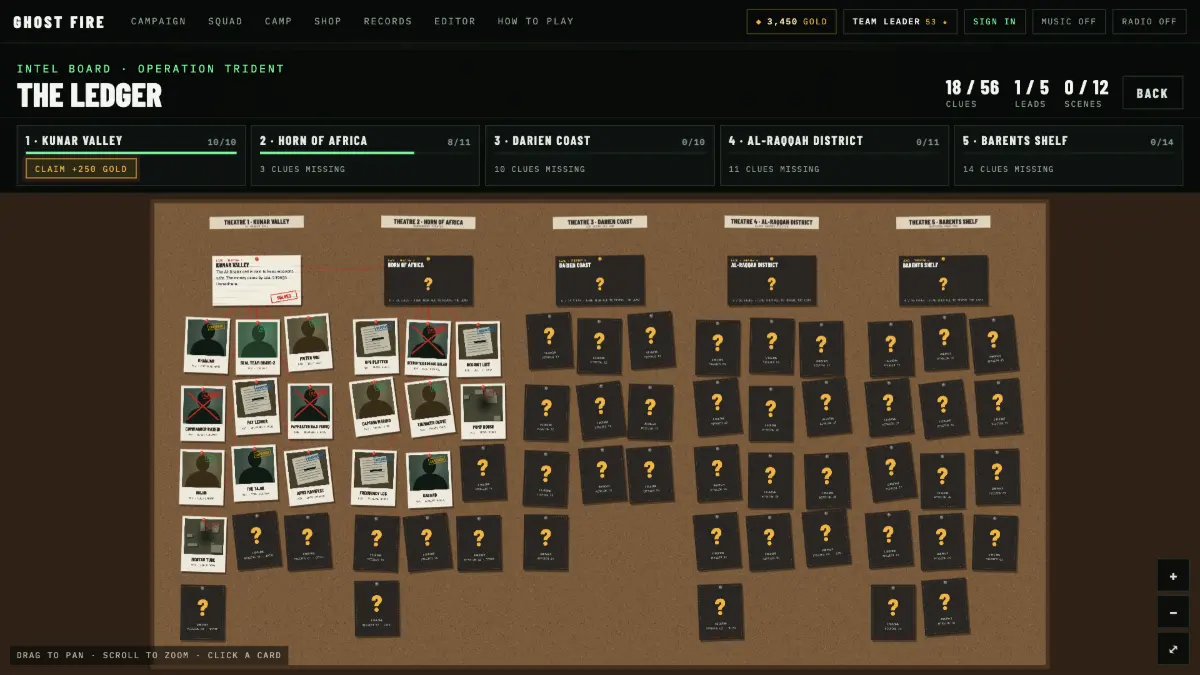The image size is (1200, 675).
Task: Open the Tajir suspect card
Action: pyautogui.click(x=255, y=473)
